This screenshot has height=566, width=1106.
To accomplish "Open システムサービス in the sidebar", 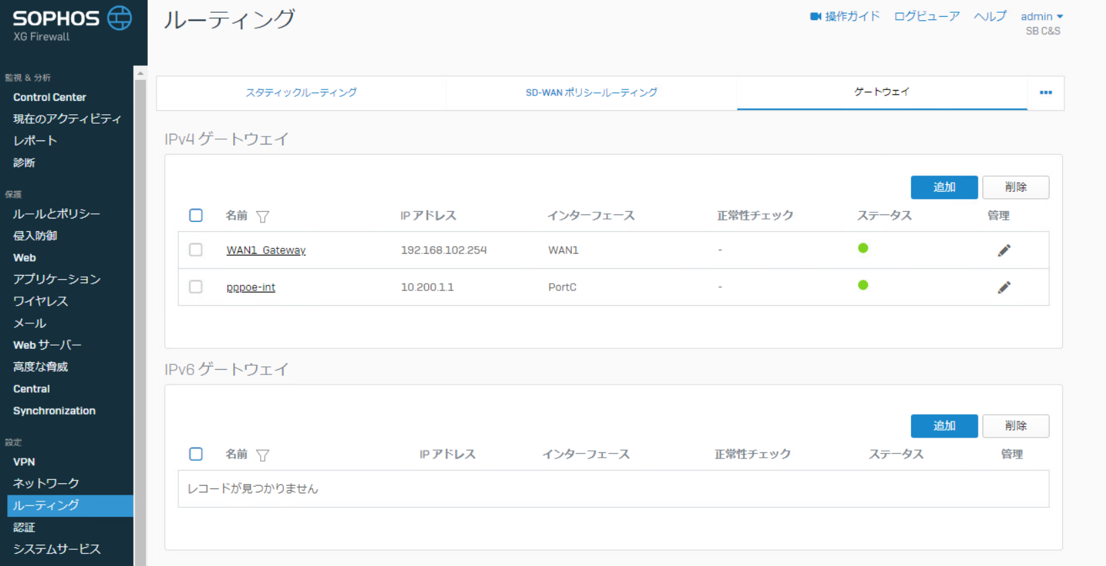I will 56,549.
